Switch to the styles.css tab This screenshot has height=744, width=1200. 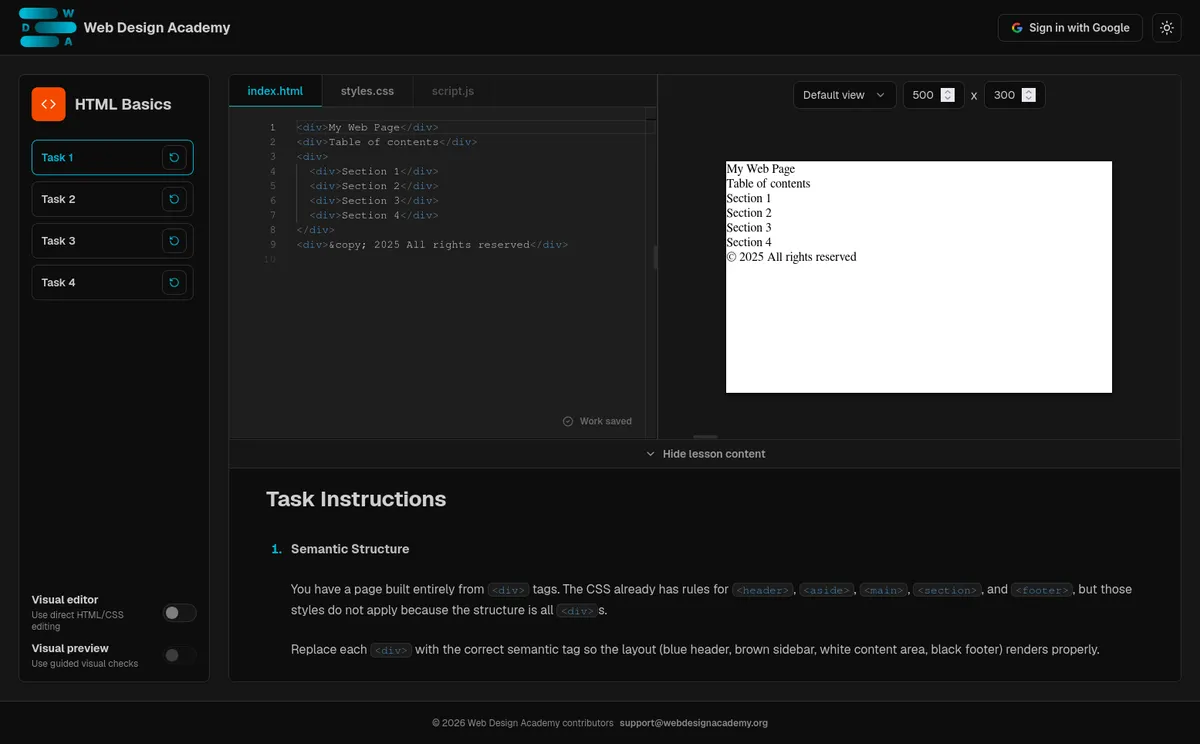[367, 91]
